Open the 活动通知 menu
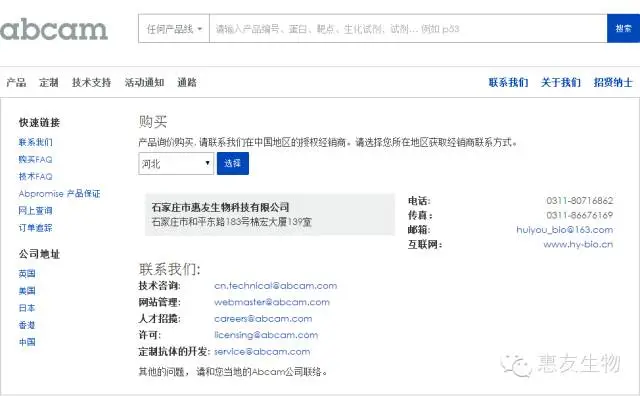 point(144,82)
